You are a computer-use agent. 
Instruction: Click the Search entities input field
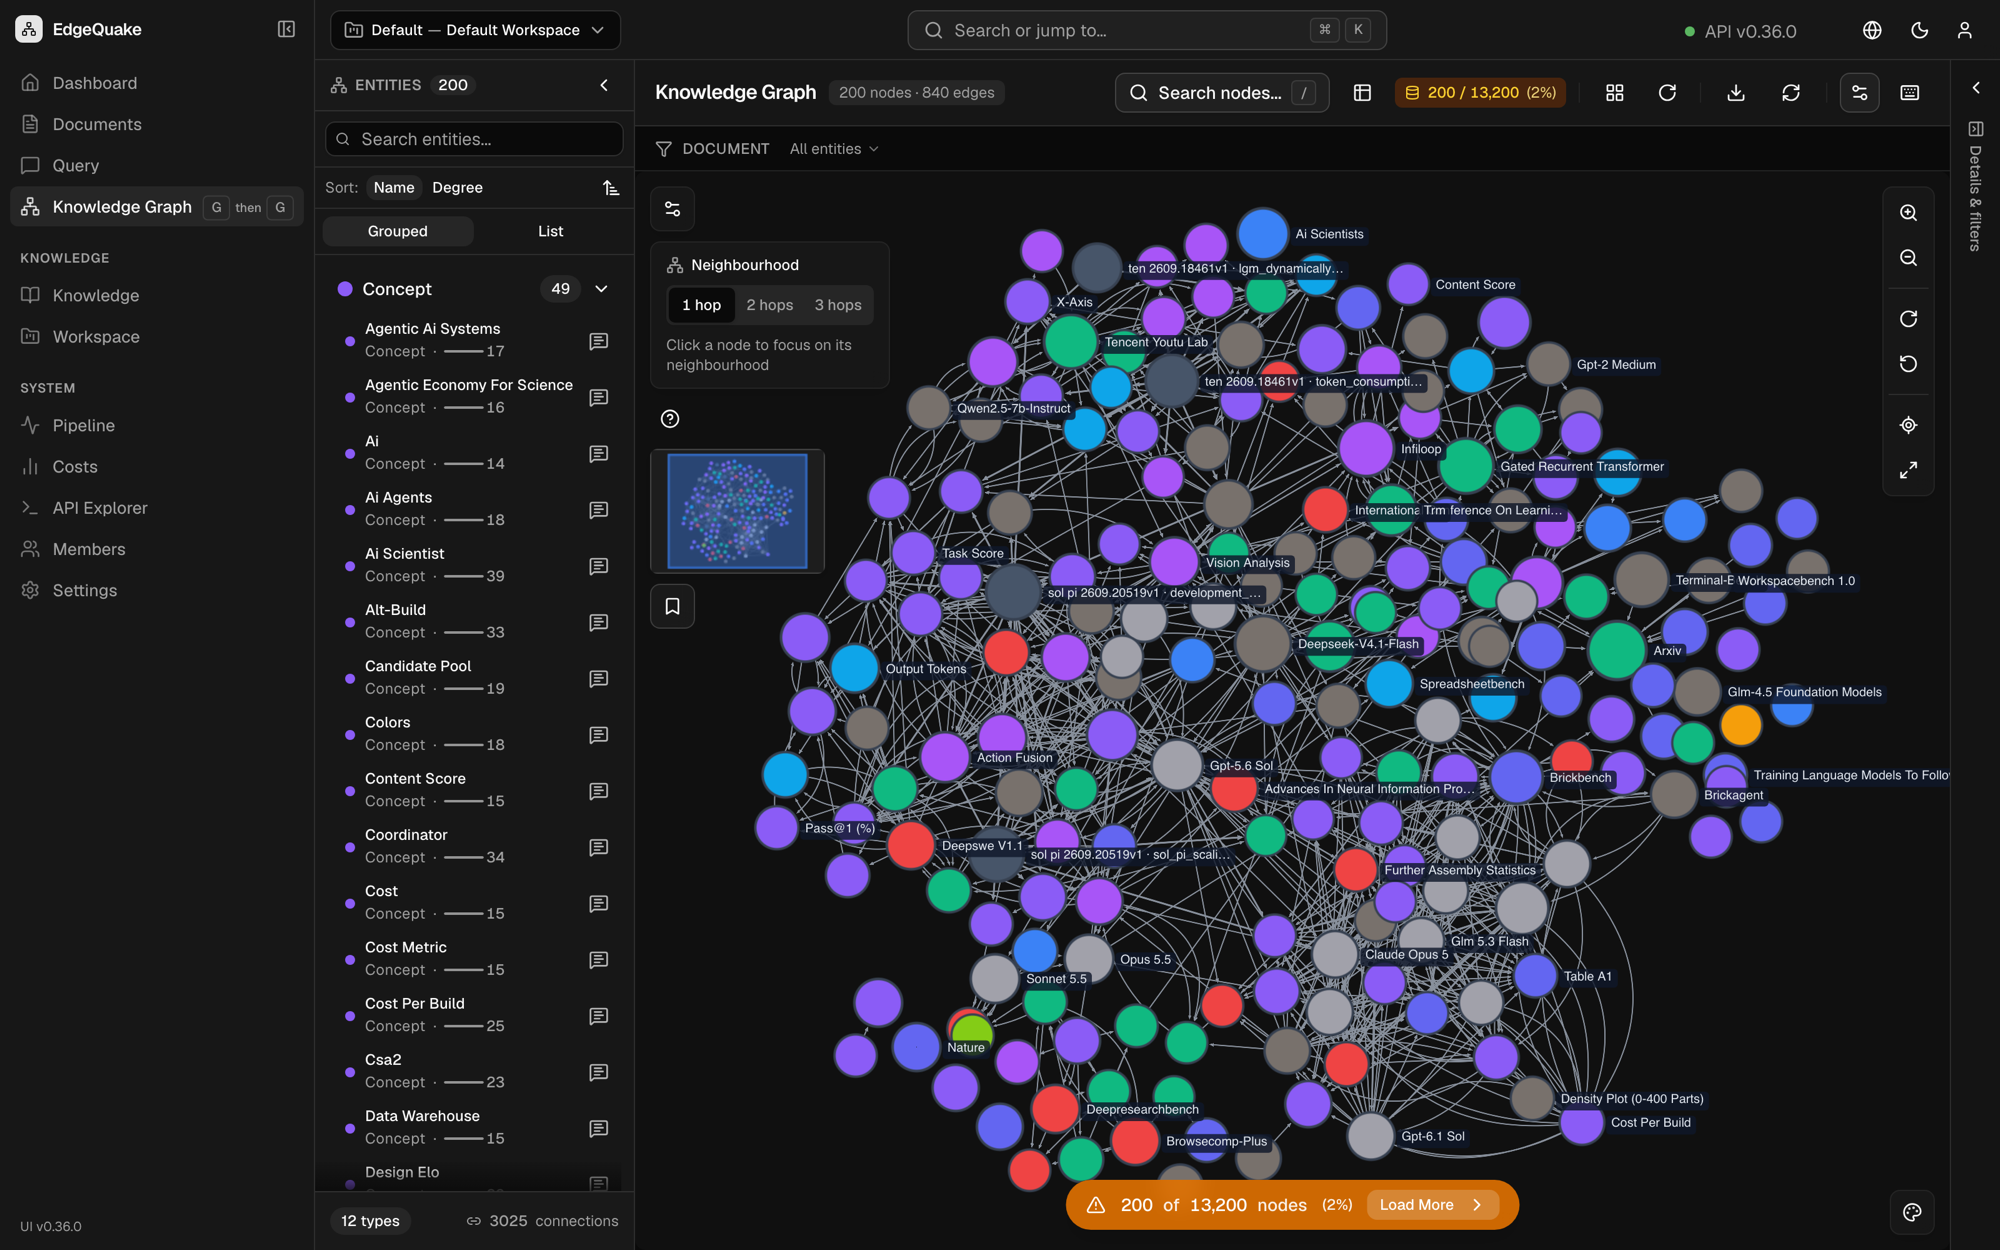coord(474,139)
